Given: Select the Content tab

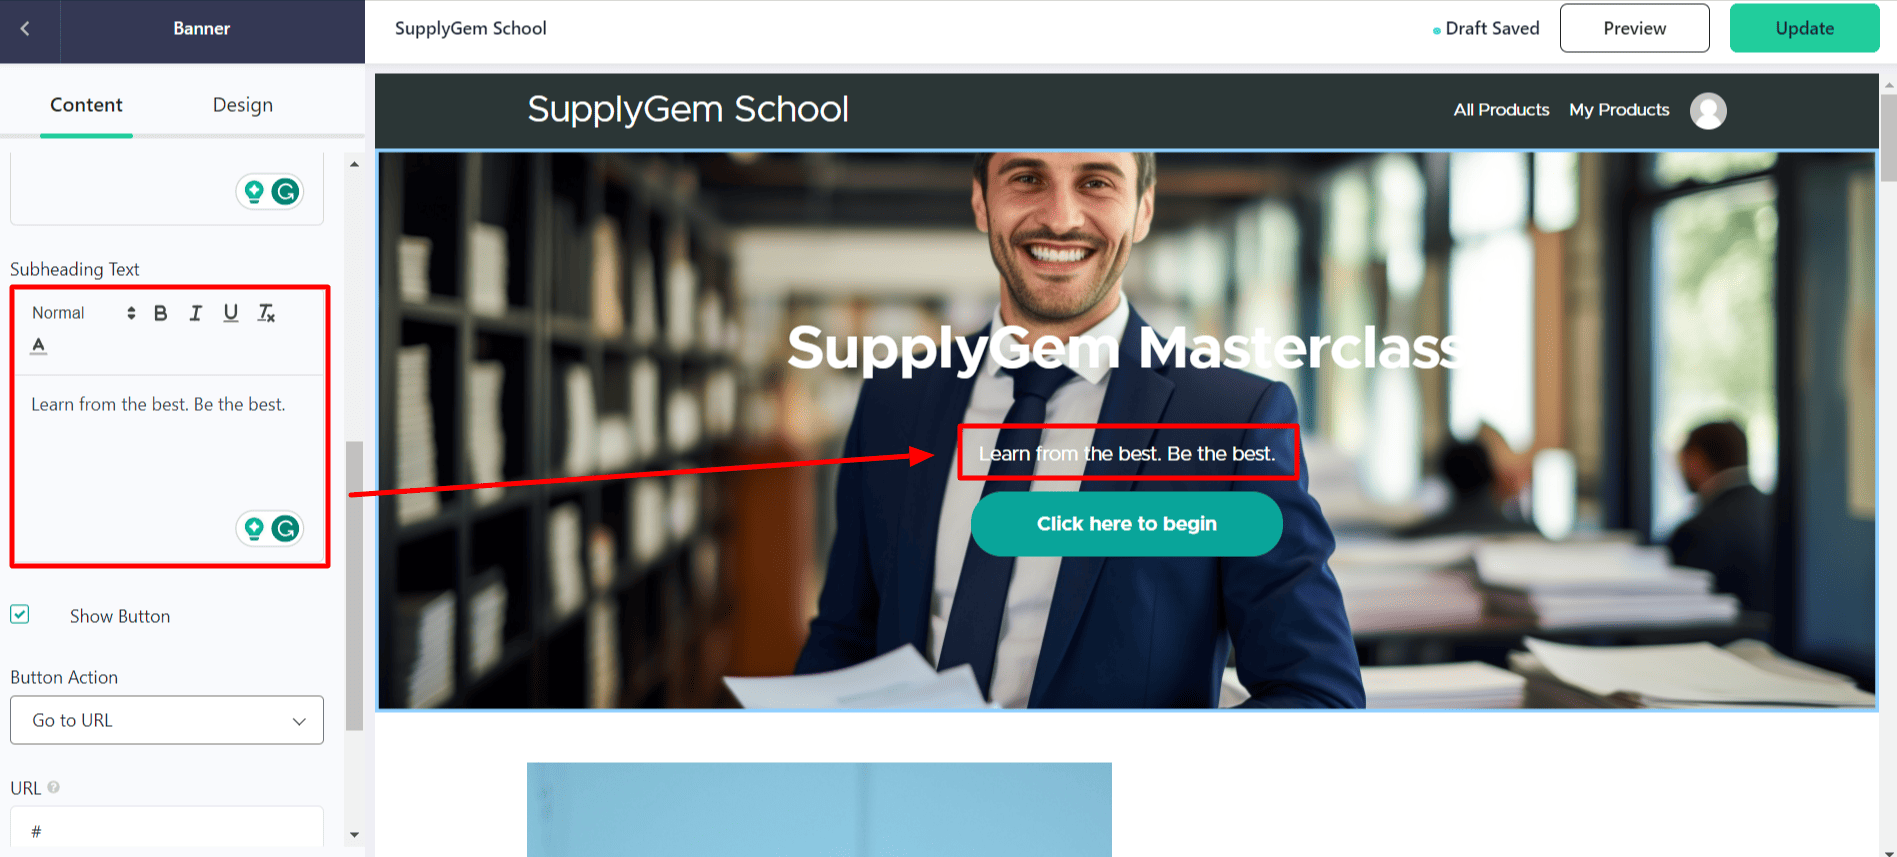Looking at the screenshot, I should point(86,105).
